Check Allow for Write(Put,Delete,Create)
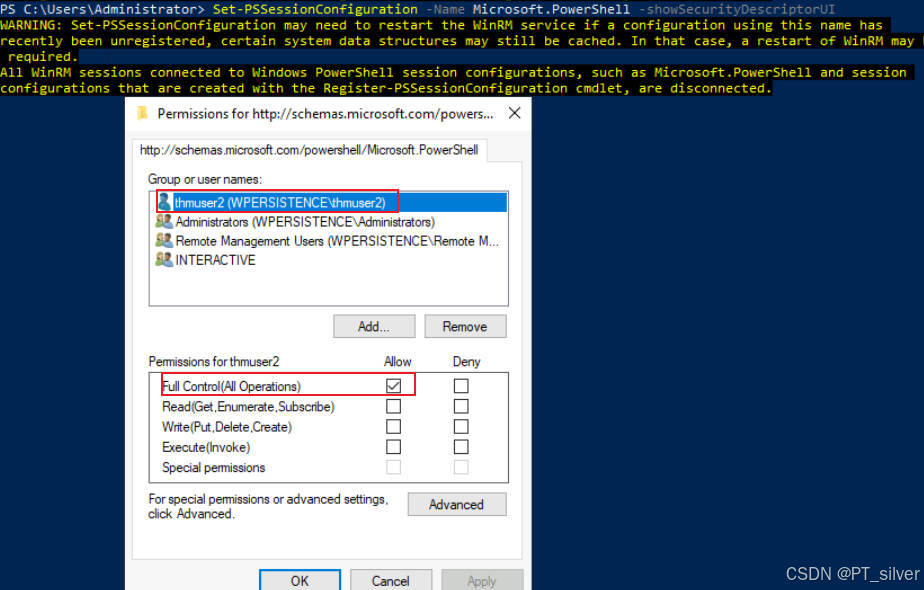The height and width of the screenshot is (590, 924). [x=393, y=427]
